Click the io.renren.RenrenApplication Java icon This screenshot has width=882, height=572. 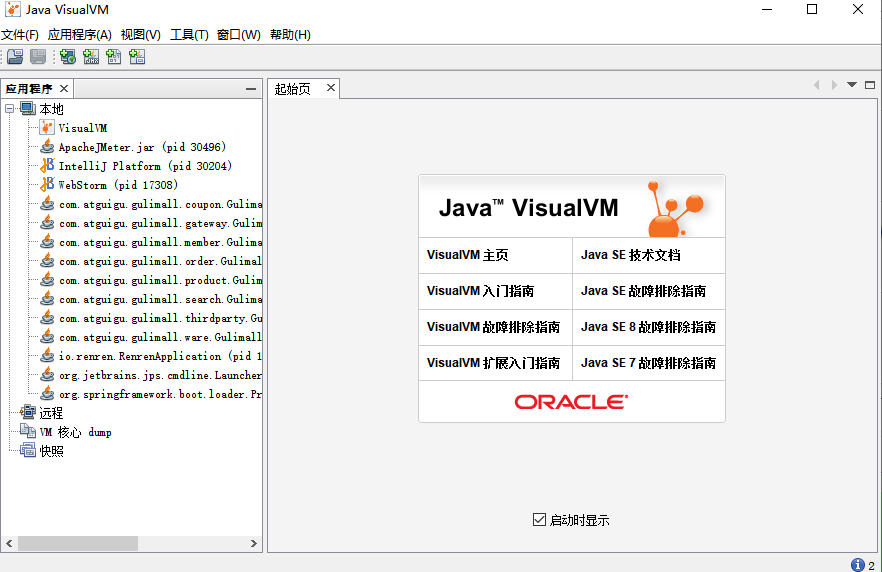[47, 356]
